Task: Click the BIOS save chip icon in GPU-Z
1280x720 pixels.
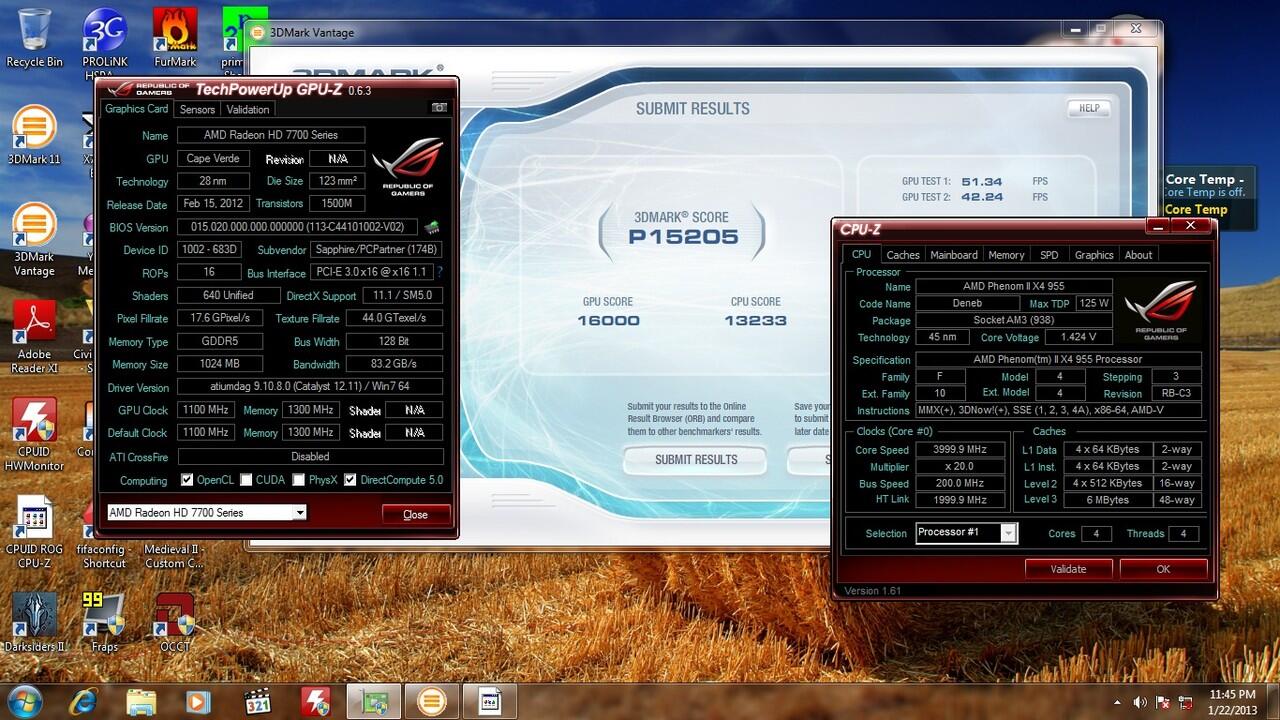Action: point(432,227)
